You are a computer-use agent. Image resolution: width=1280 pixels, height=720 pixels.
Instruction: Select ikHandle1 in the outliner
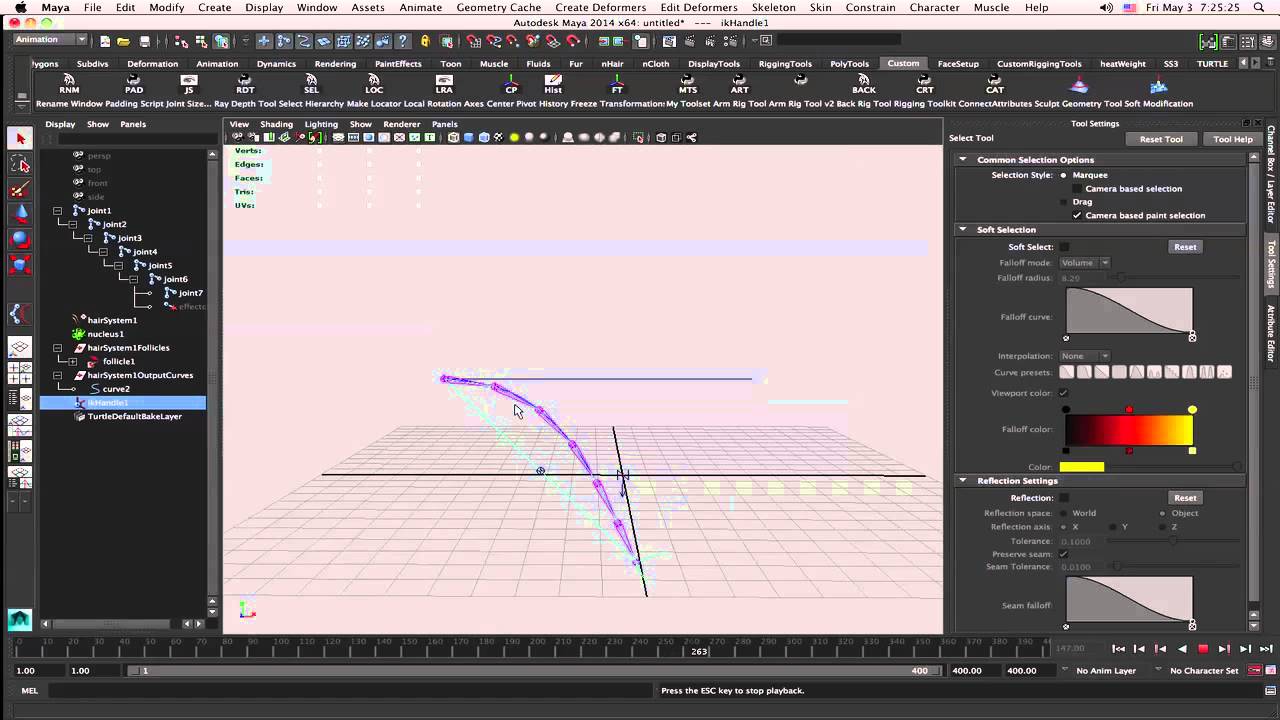click(108, 402)
